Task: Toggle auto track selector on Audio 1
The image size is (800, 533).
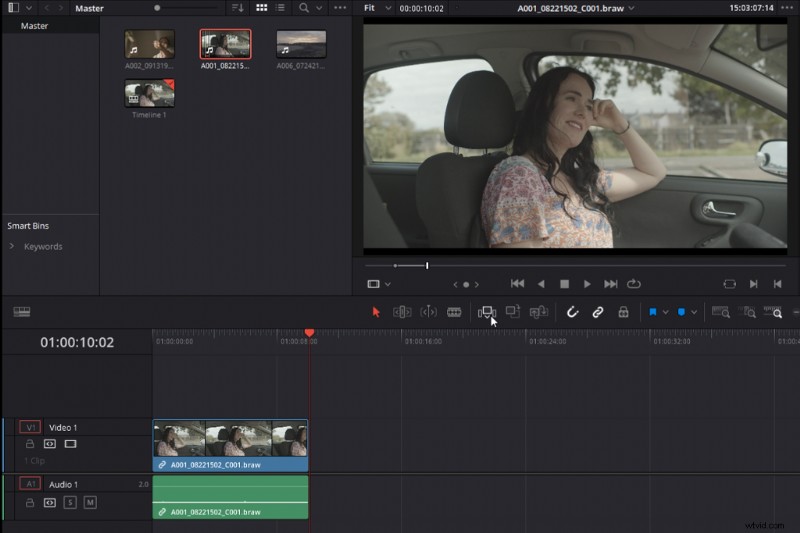Action: coord(49,503)
